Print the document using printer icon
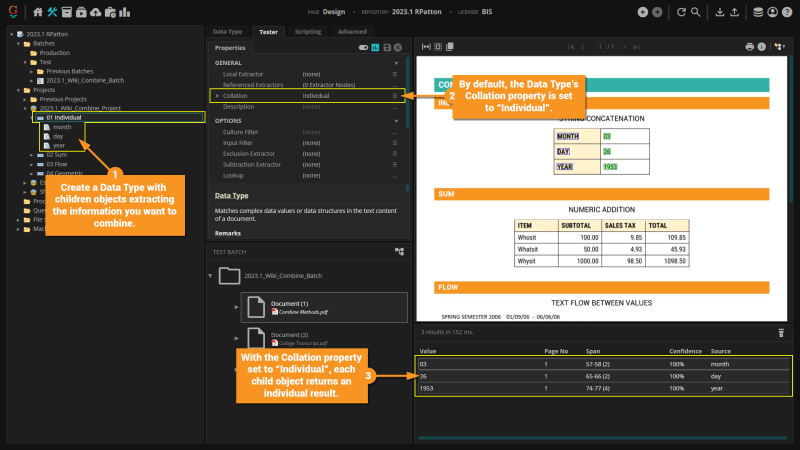The width and height of the screenshot is (800, 450). (749, 47)
